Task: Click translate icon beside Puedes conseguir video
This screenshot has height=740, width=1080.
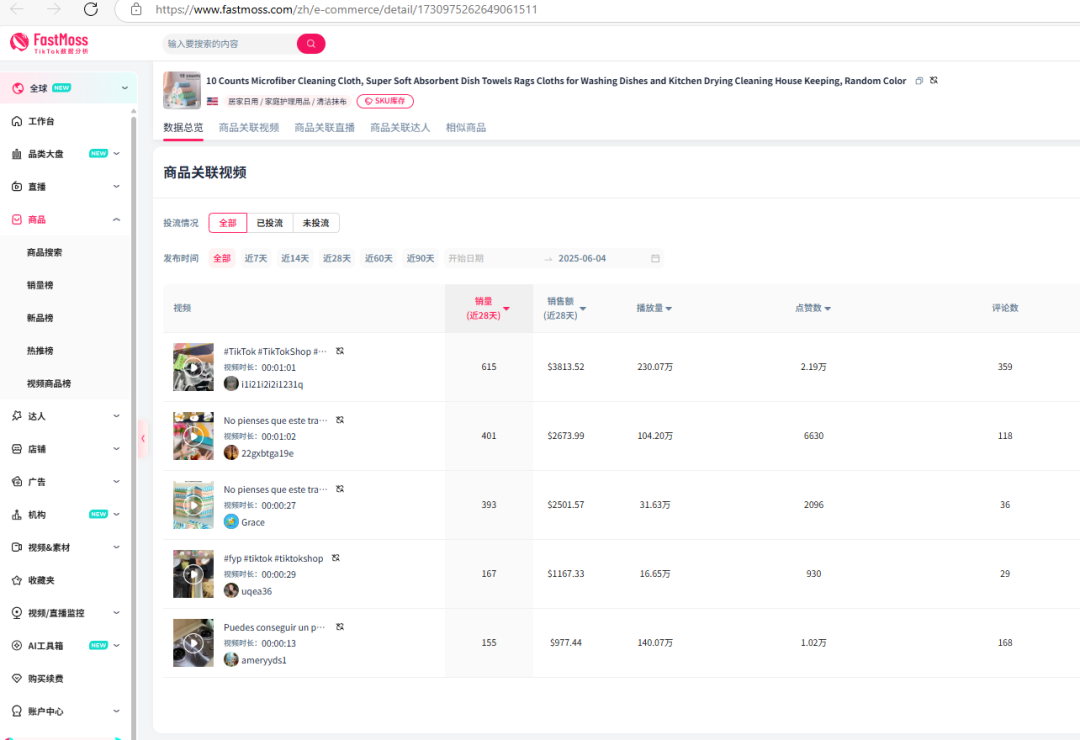Action: click(340, 626)
